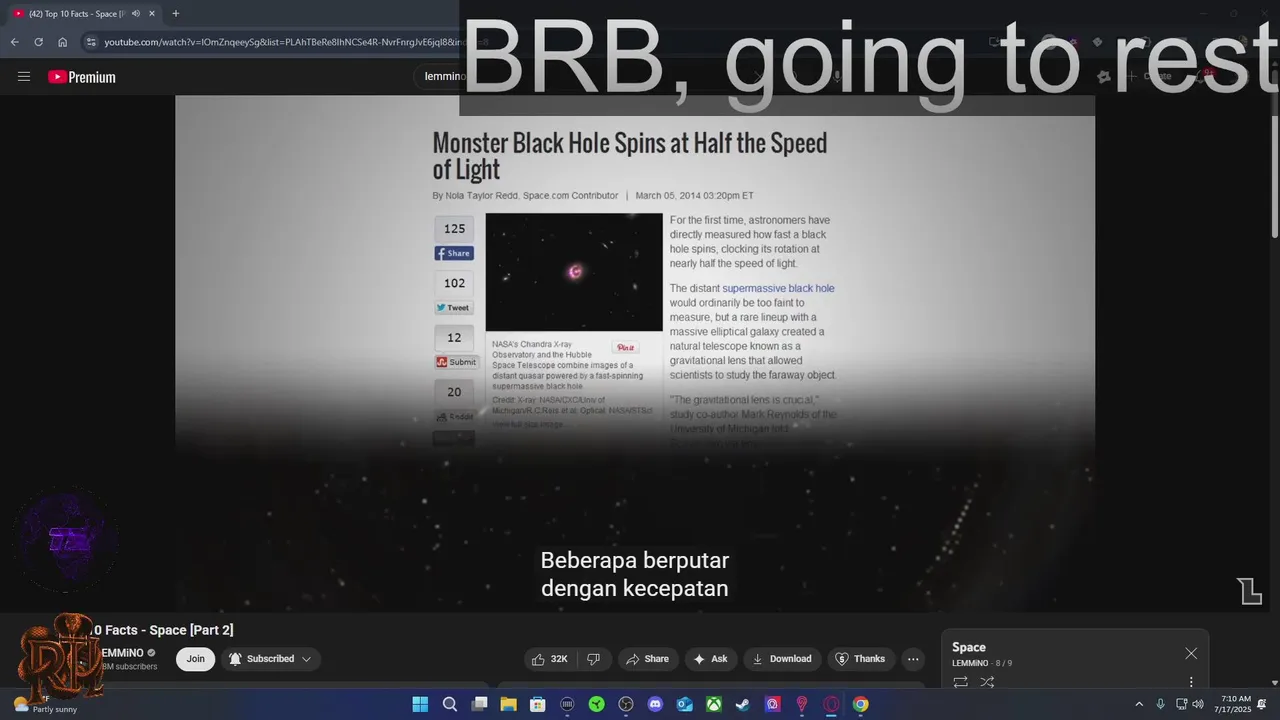The image size is (1280, 720).
Task: Open Discord from taskbar
Action: coord(655,704)
